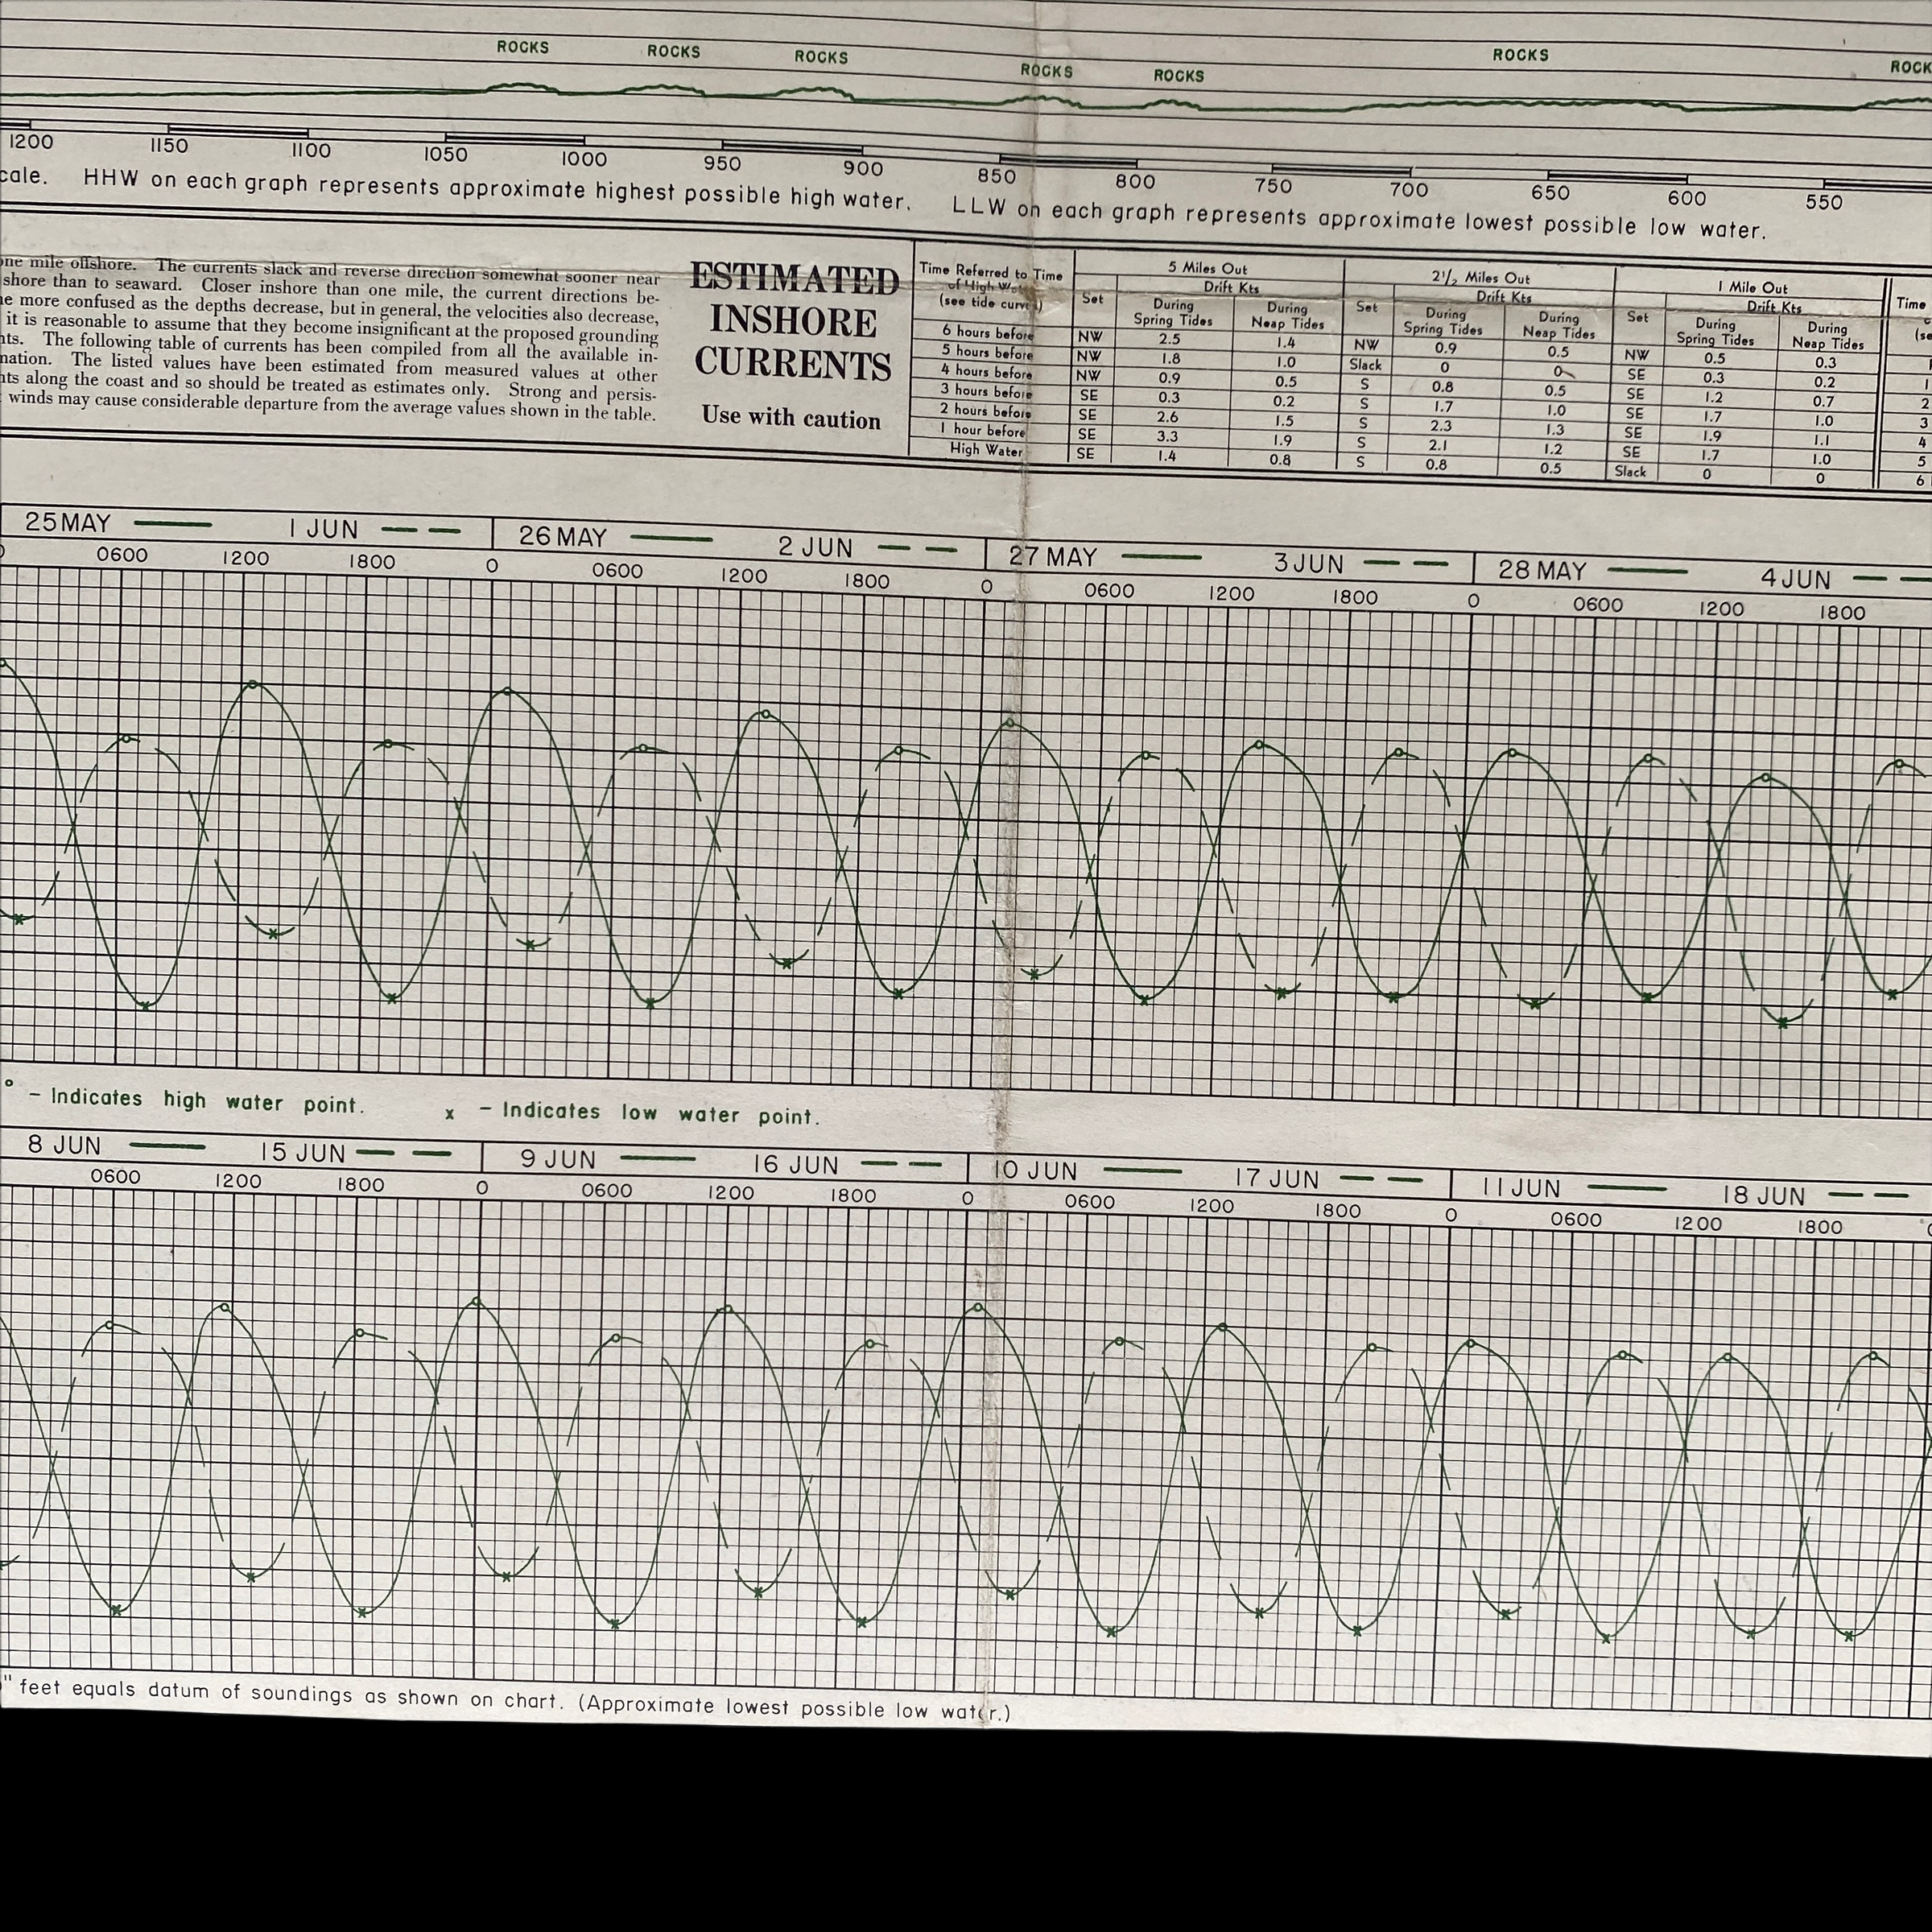Screen dimensions: 1932x1932
Task: Click the 600 mark on distance scale
Action: tap(1686, 199)
